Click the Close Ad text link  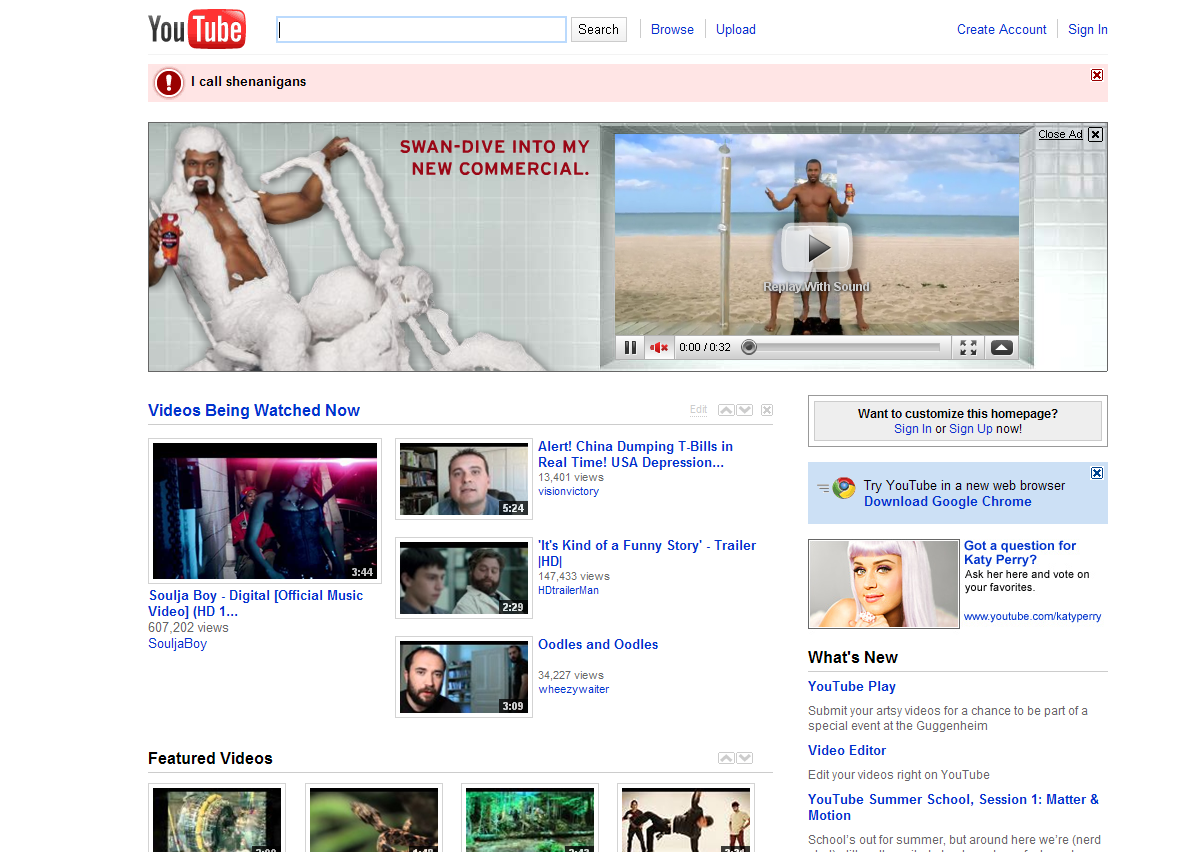point(1060,134)
